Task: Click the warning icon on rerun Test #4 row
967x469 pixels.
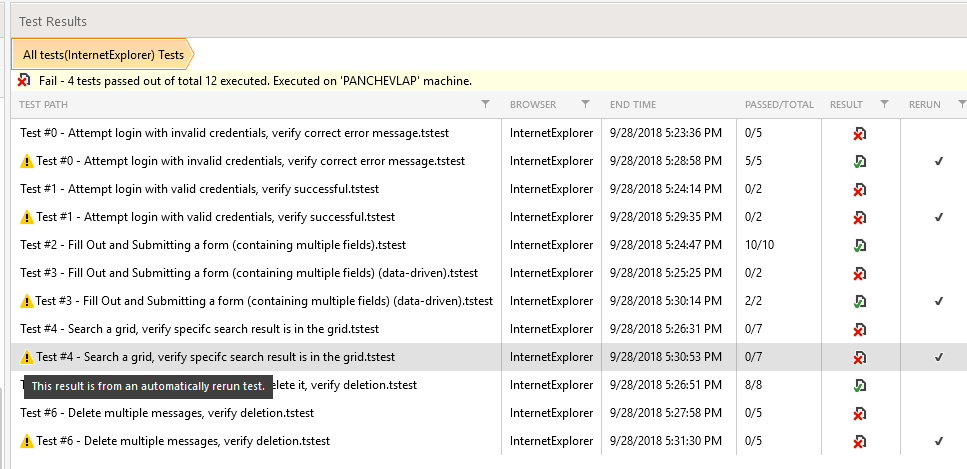Action: (27, 357)
